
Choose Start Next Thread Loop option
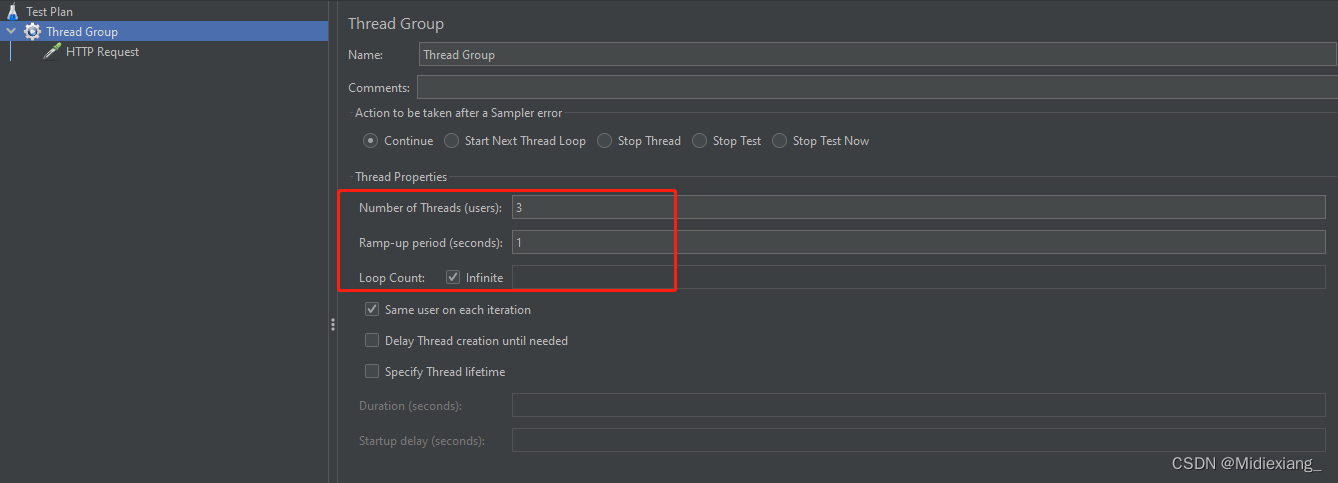(452, 141)
